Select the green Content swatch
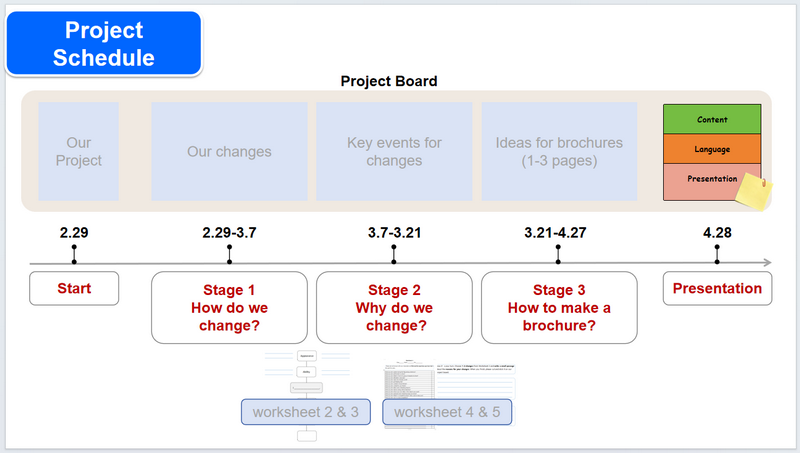The height and width of the screenshot is (453, 800). (712, 120)
